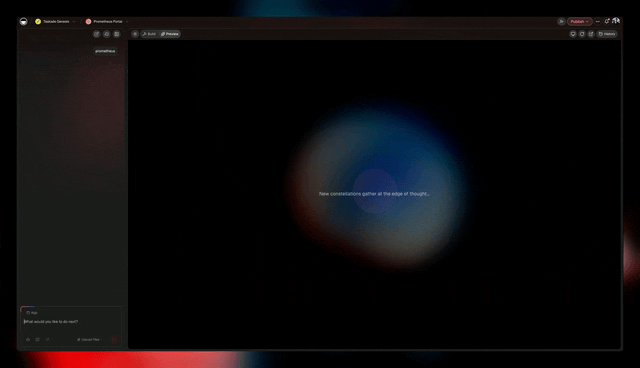Focus the 'What would you like to do next?' input
Image resolution: width=640 pixels, height=368 pixels.
[x=71, y=322]
